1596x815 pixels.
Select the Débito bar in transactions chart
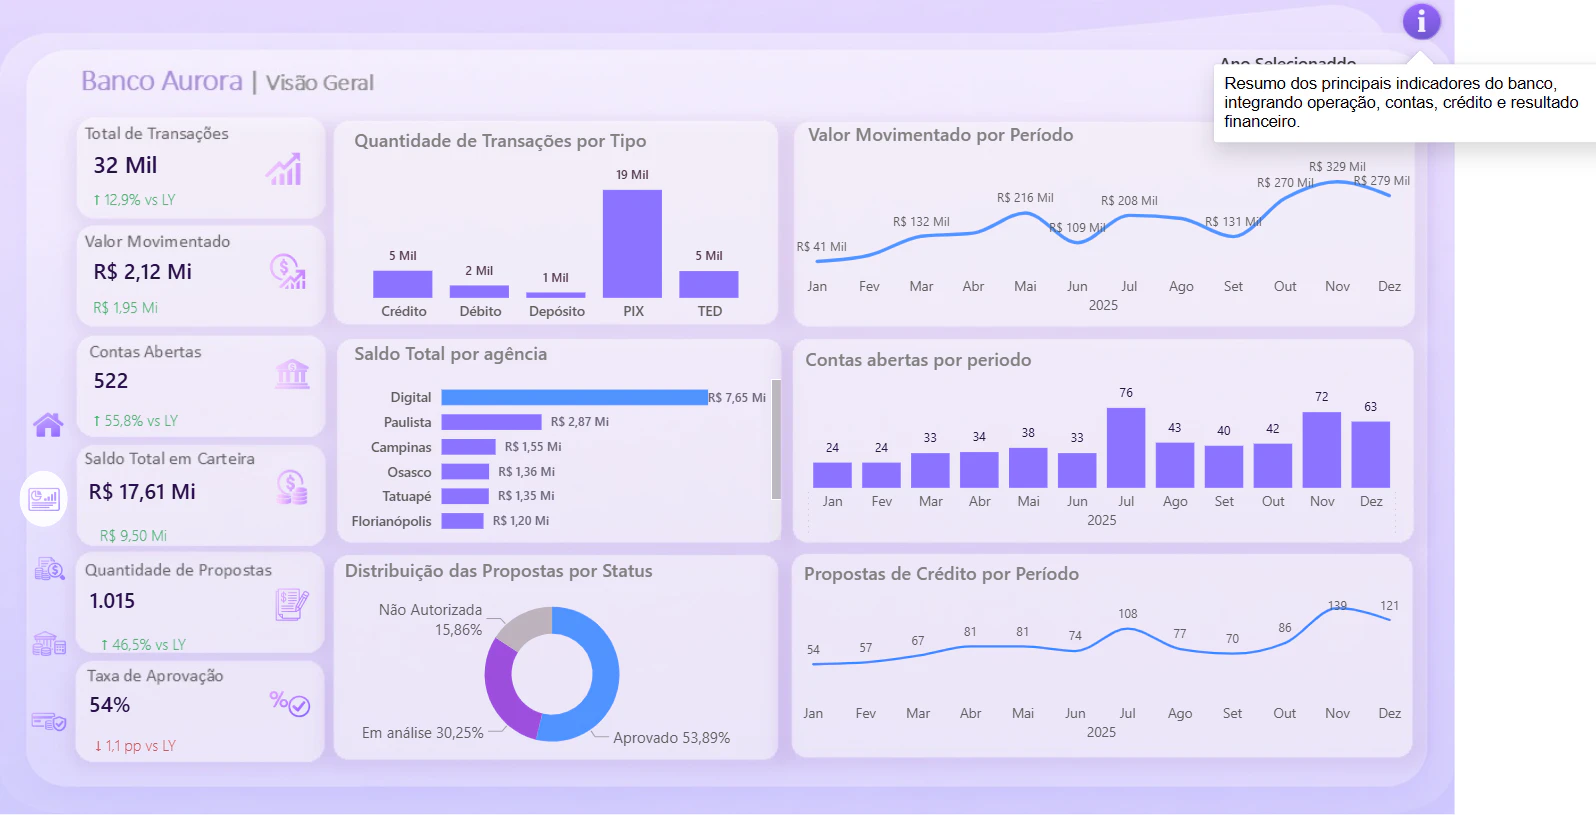pyautogui.click(x=479, y=292)
